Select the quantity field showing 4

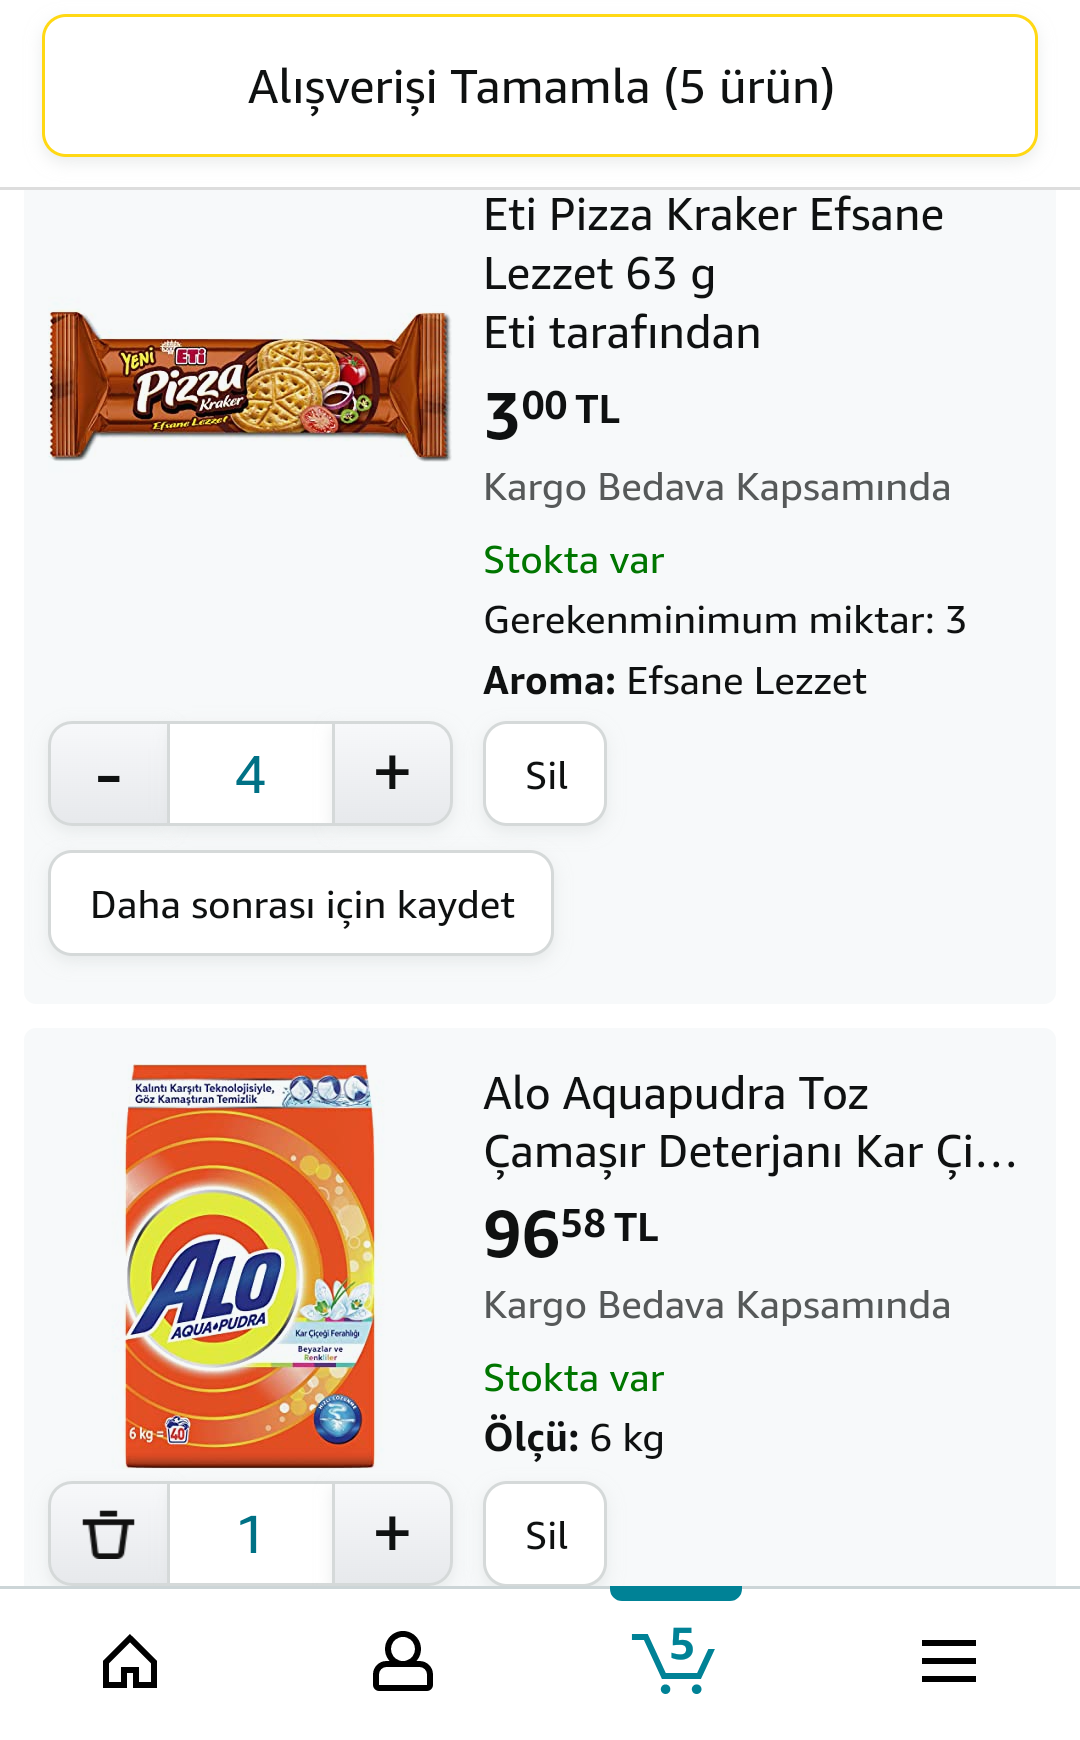click(x=251, y=773)
